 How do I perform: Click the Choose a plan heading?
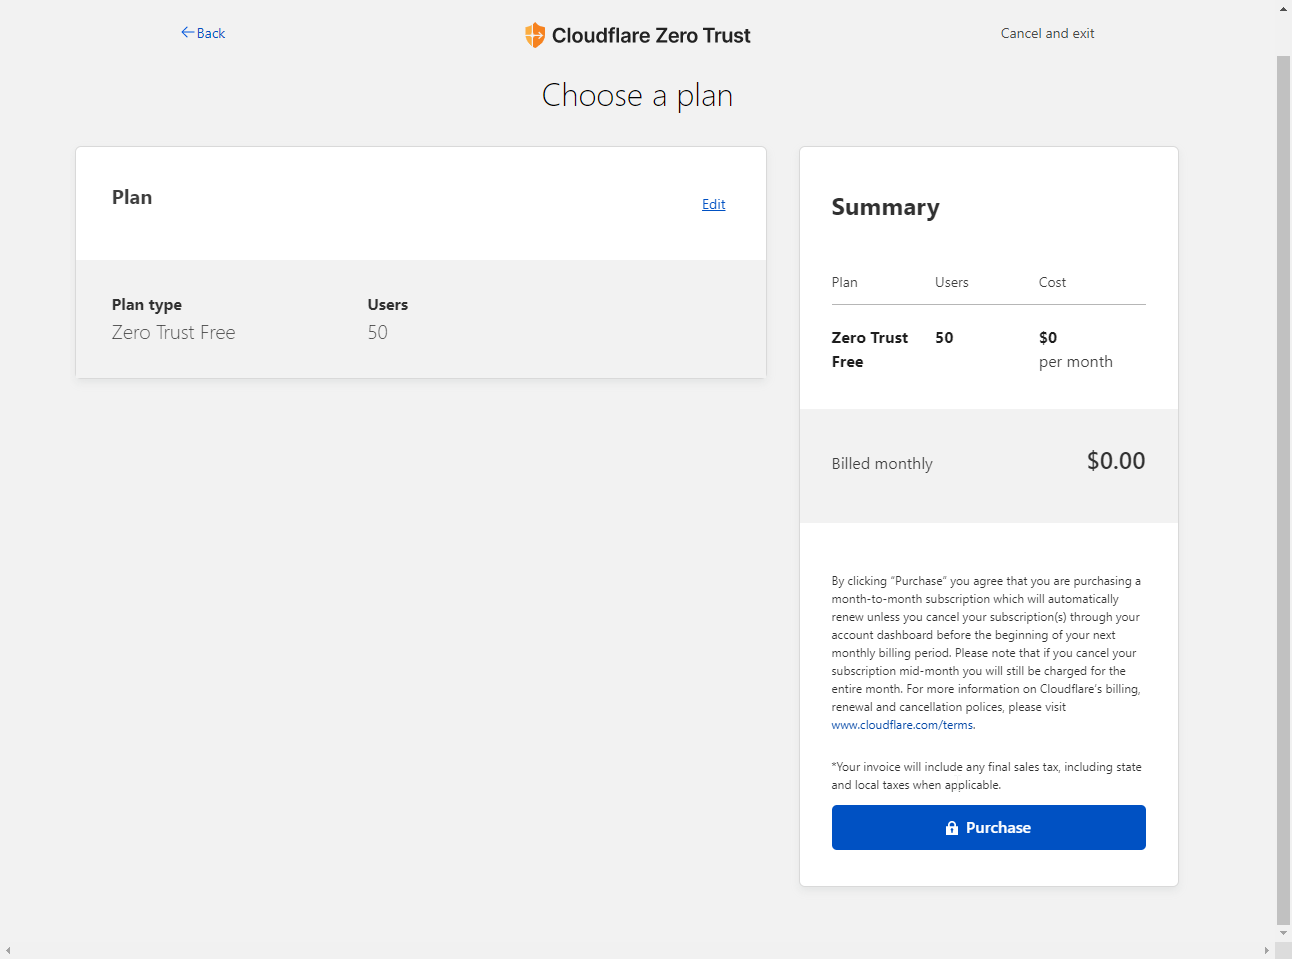point(637,96)
